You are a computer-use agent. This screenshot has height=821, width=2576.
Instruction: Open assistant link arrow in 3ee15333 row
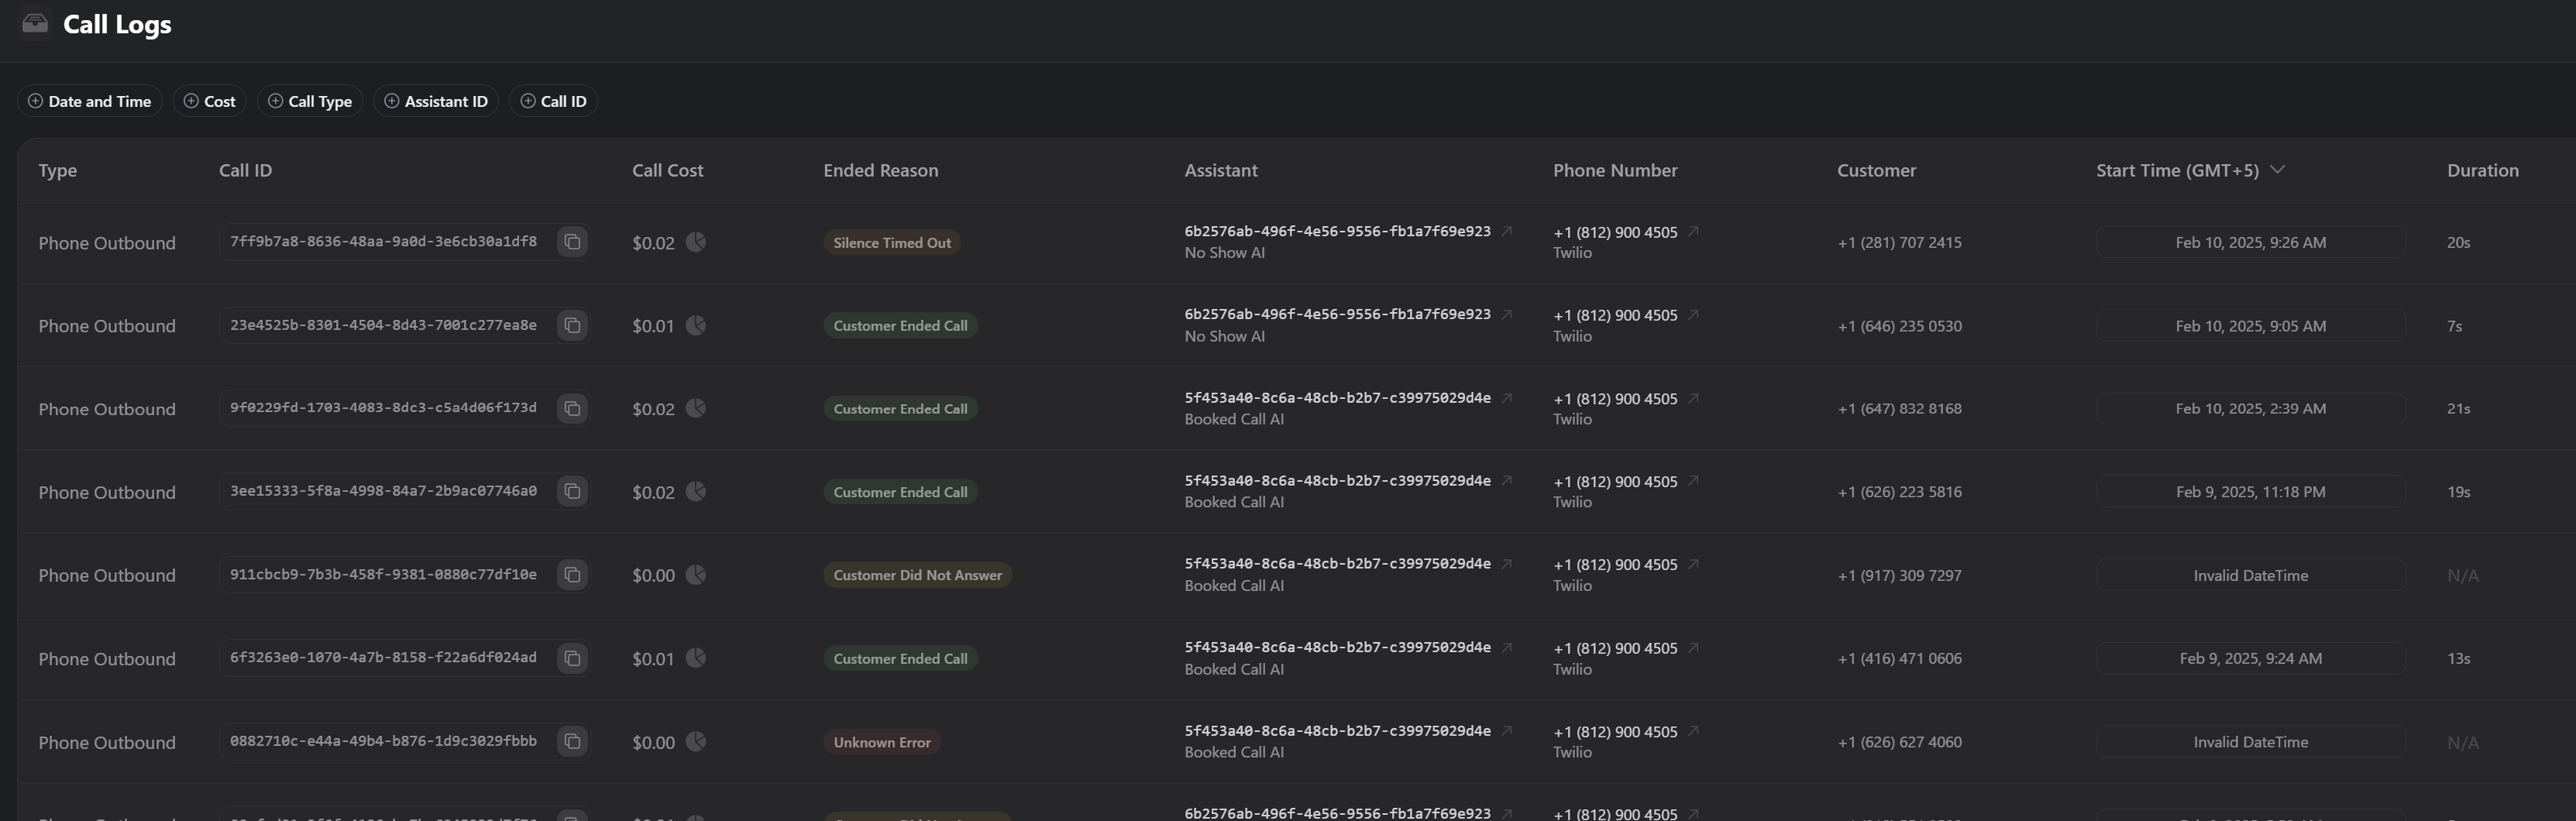[1507, 481]
